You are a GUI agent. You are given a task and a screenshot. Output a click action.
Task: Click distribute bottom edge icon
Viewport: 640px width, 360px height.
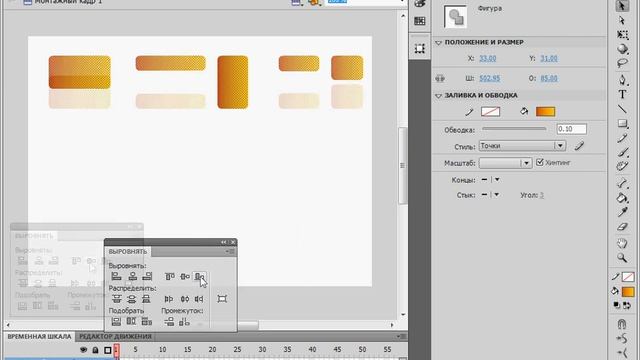pyautogui.click(x=146, y=299)
